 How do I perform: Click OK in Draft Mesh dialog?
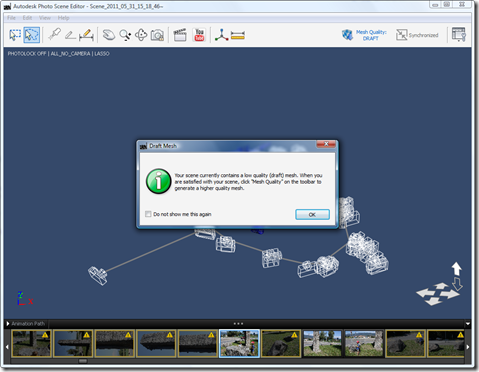pos(312,214)
